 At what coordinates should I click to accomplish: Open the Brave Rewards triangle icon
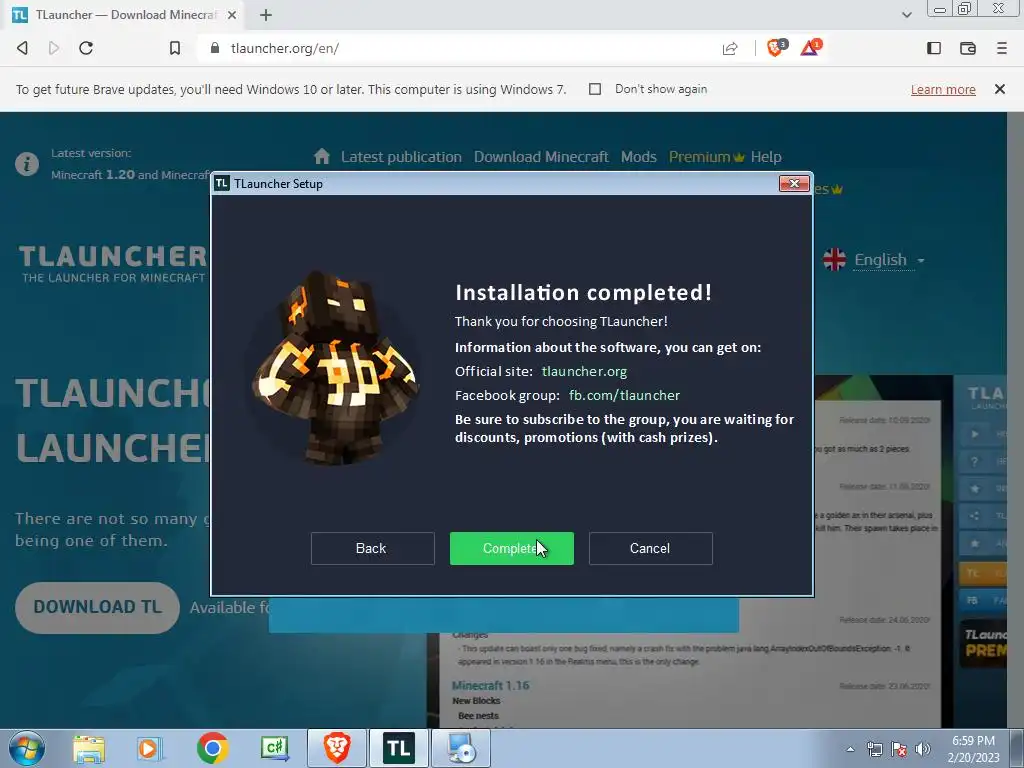coord(810,47)
